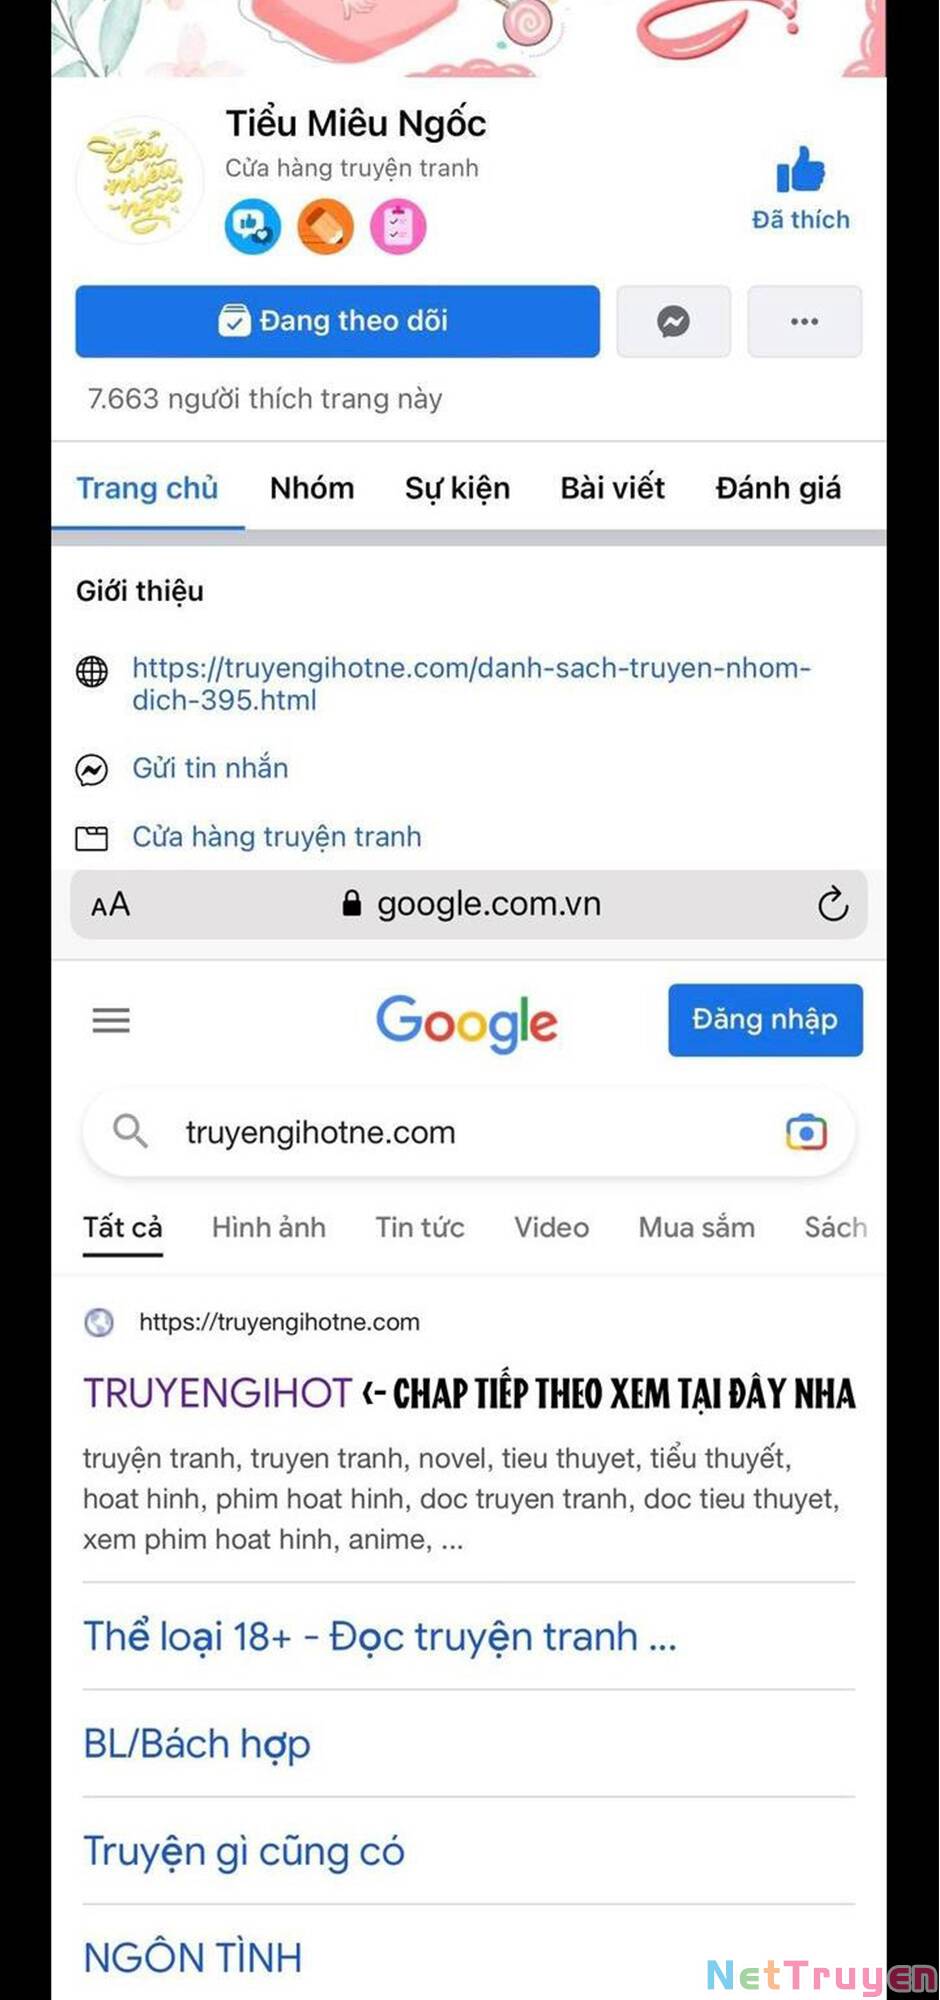Click the Đăng nhập sign-in button
Screen dimensions: 940x2000
tap(765, 1020)
